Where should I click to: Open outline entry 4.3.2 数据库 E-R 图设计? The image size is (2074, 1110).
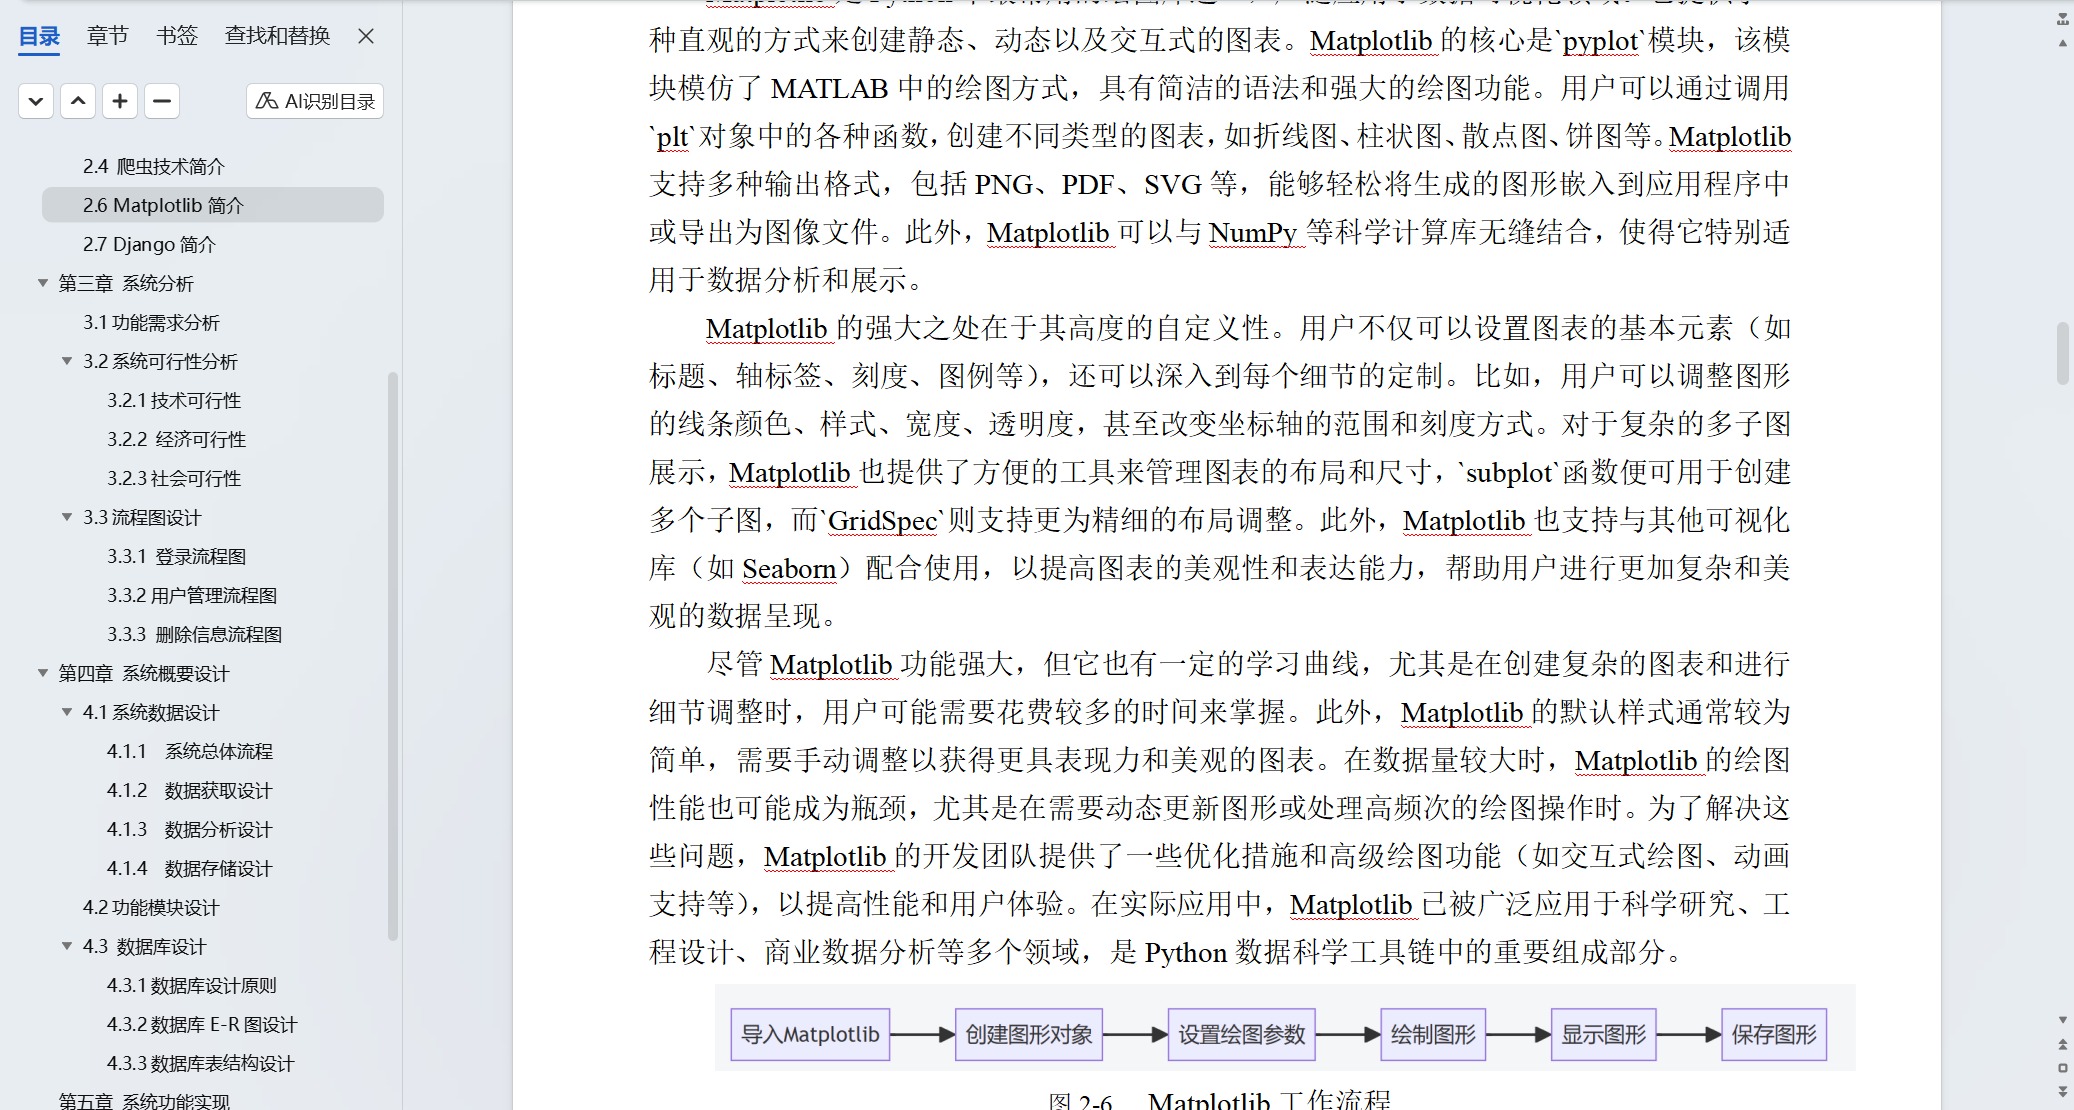(x=202, y=1024)
